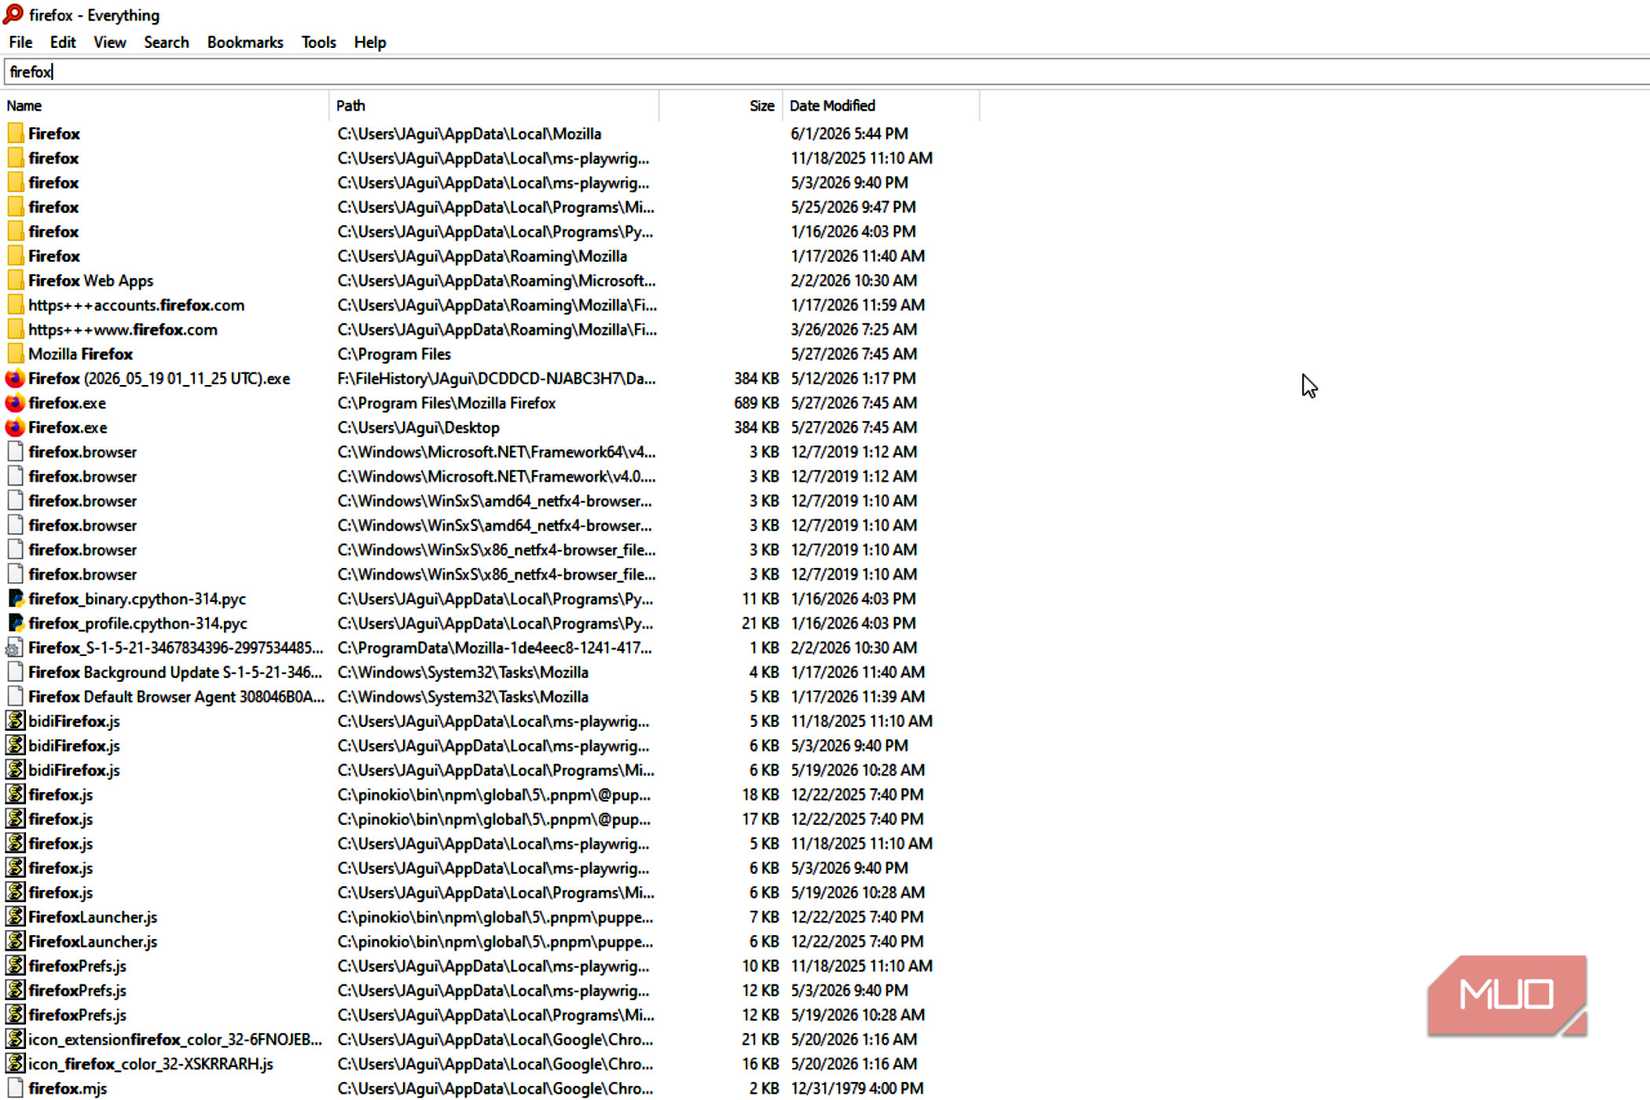1650x1100 pixels.
Task: Click file icon of firefox.mjs
Action: tap(15, 1088)
